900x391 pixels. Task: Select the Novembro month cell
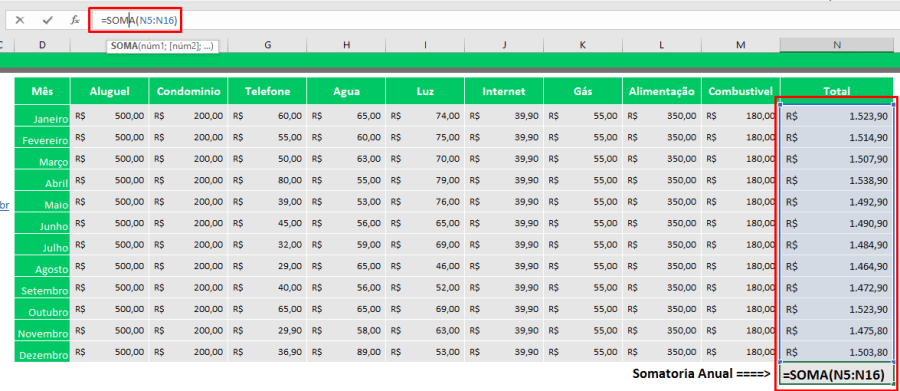pyautogui.click(x=42, y=330)
